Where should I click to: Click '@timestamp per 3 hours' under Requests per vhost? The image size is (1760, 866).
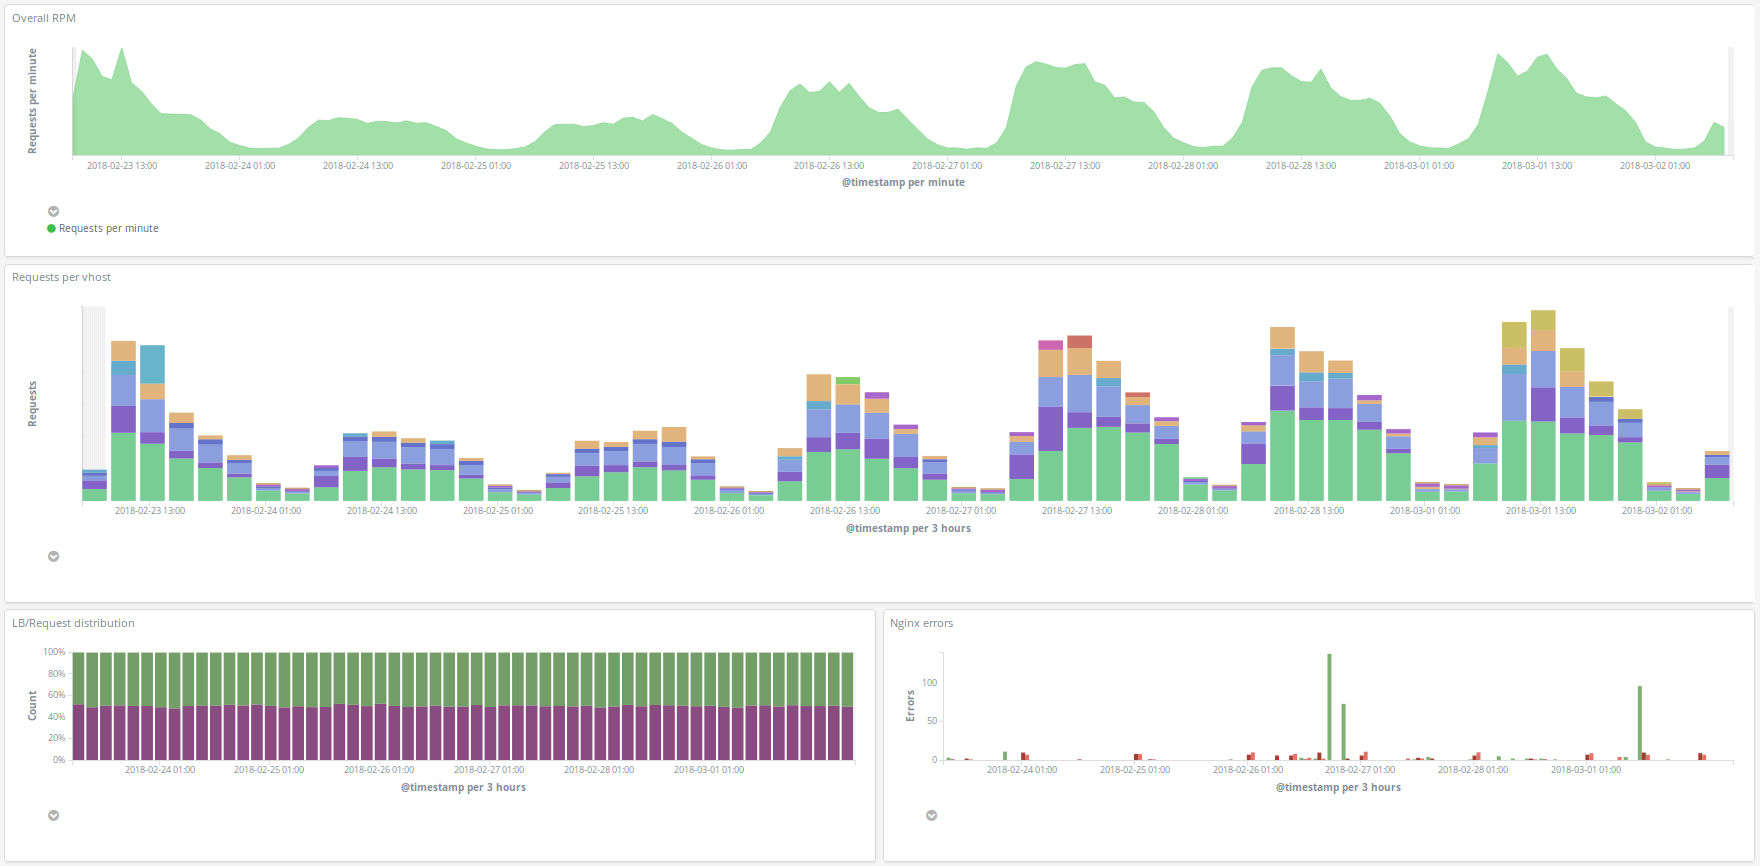pyautogui.click(x=908, y=528)
